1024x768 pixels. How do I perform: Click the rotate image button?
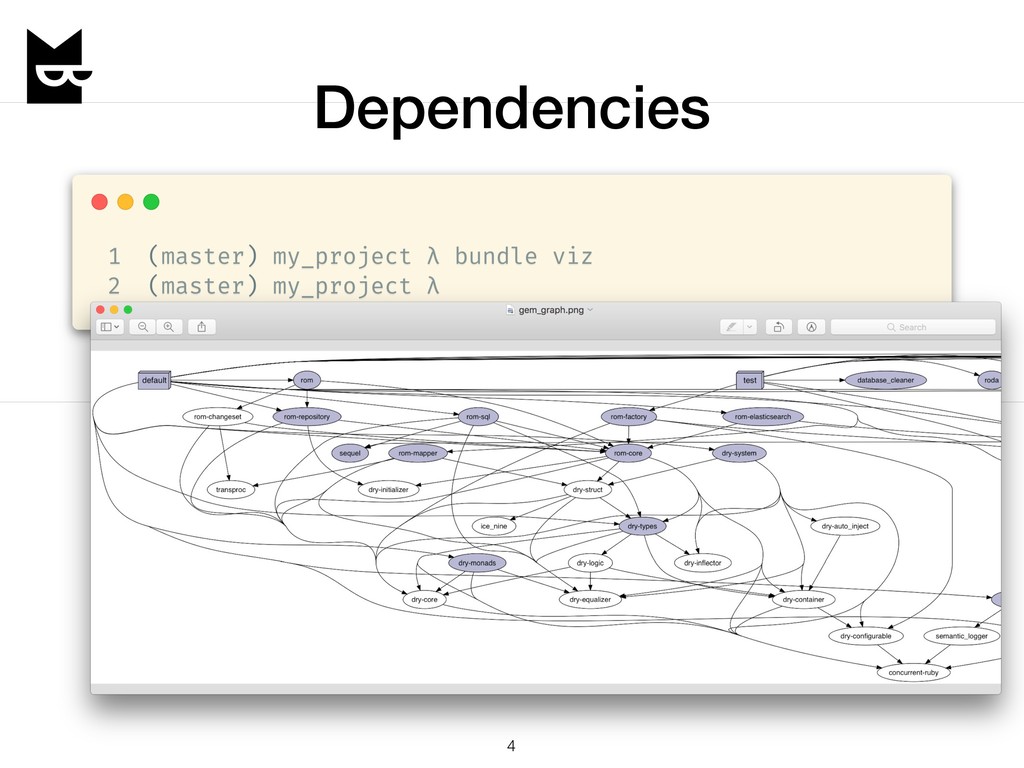778,327
